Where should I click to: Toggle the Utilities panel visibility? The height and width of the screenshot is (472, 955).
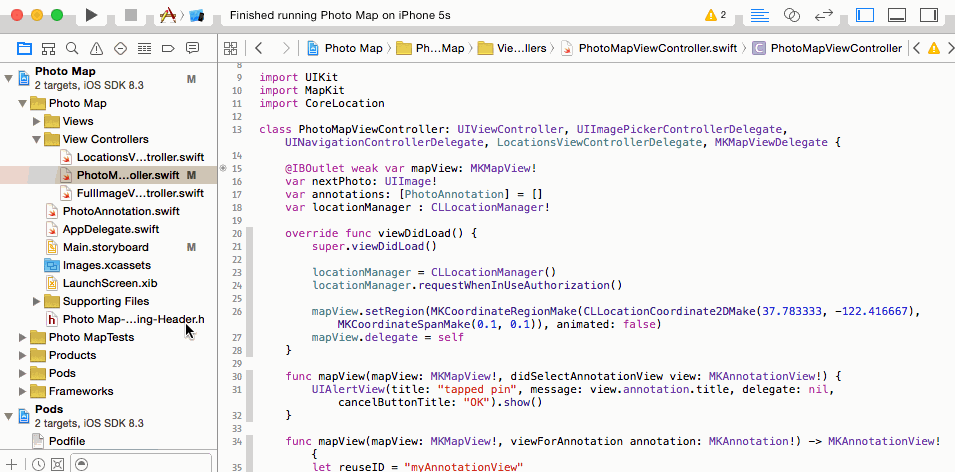click(929, 15)
